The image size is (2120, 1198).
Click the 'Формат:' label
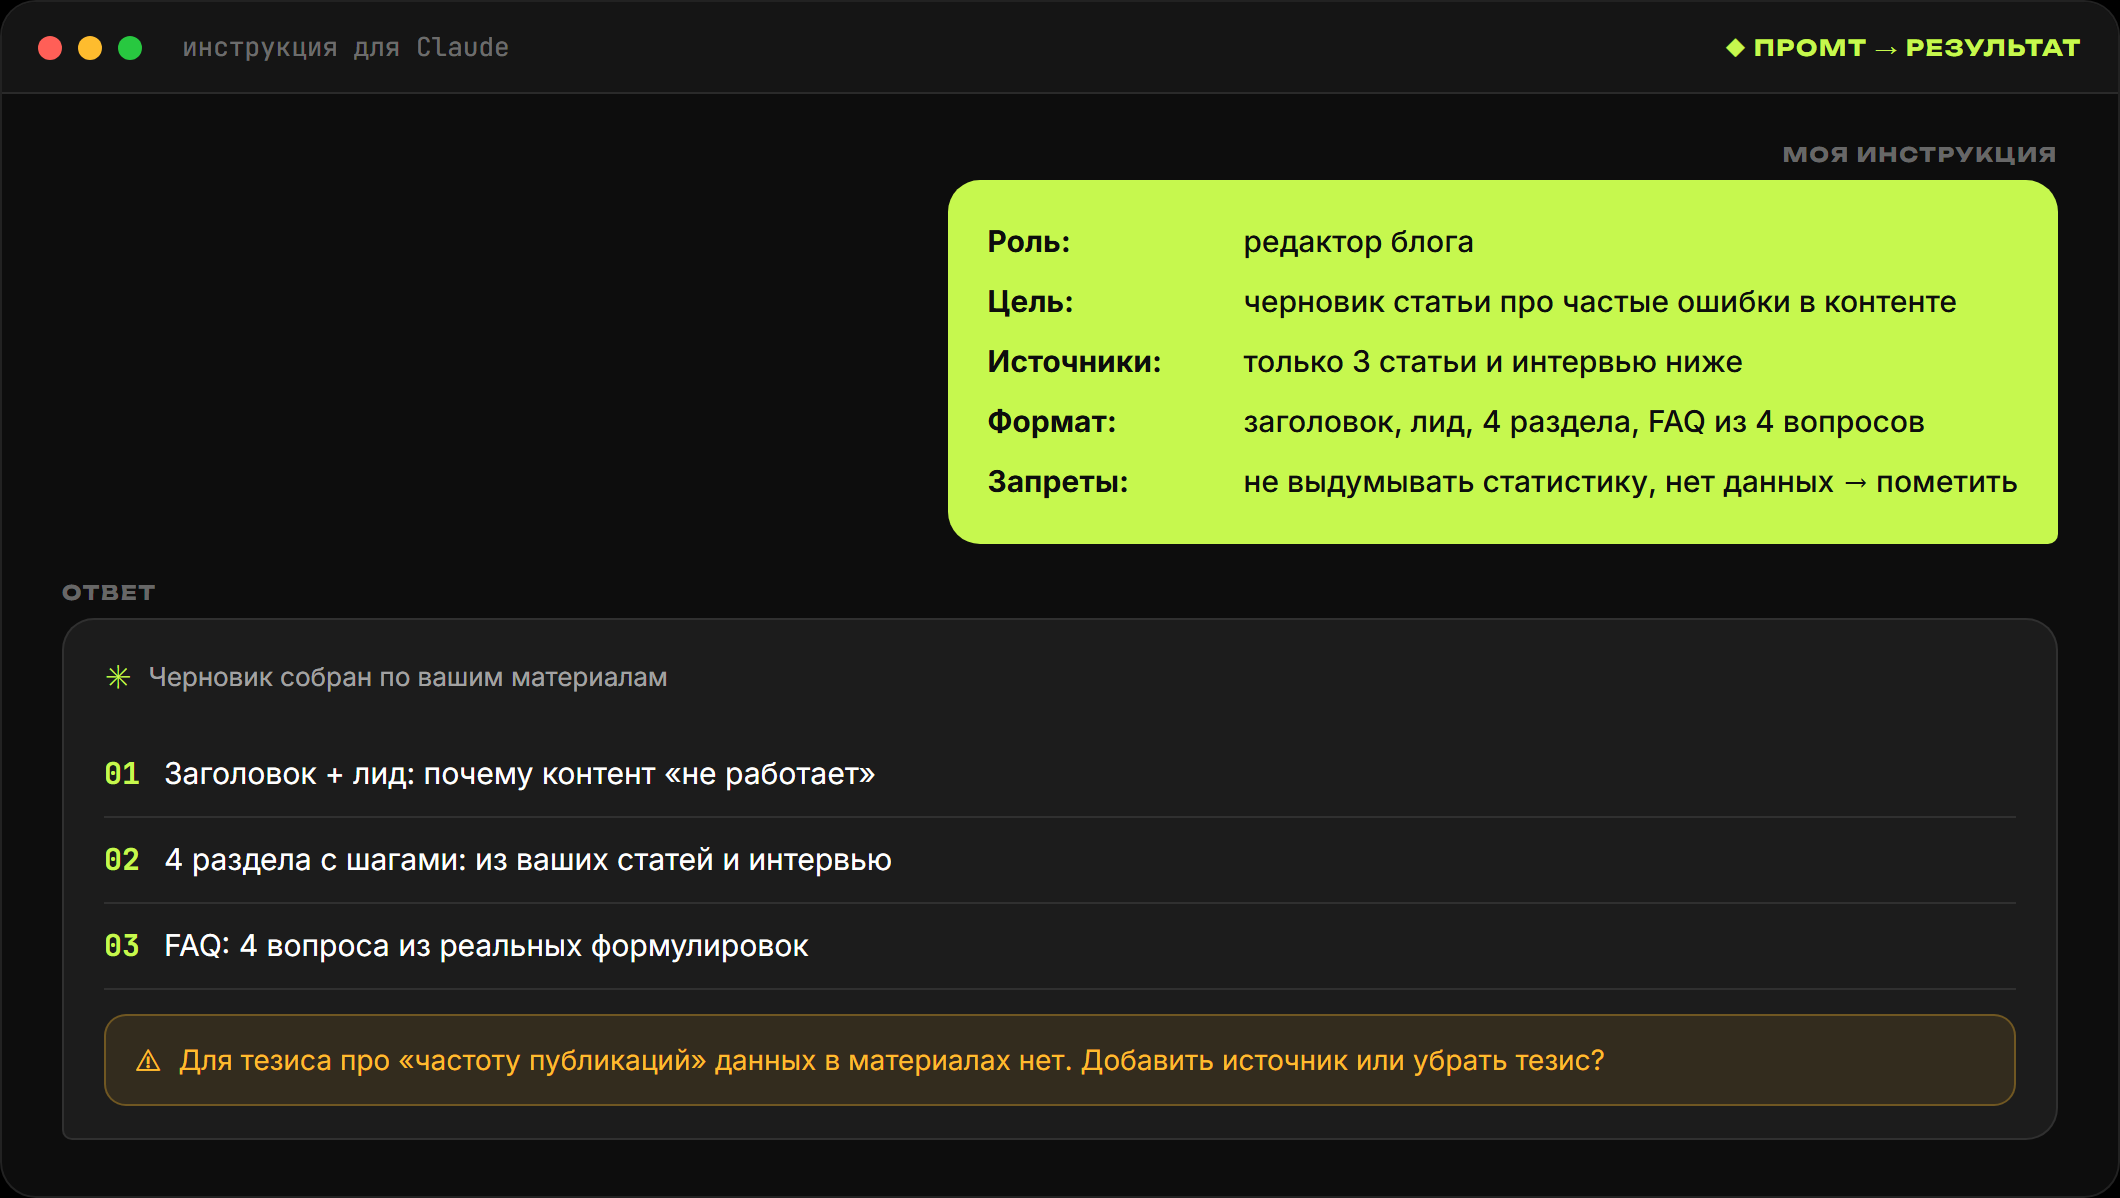click(x=1051, y=422)
